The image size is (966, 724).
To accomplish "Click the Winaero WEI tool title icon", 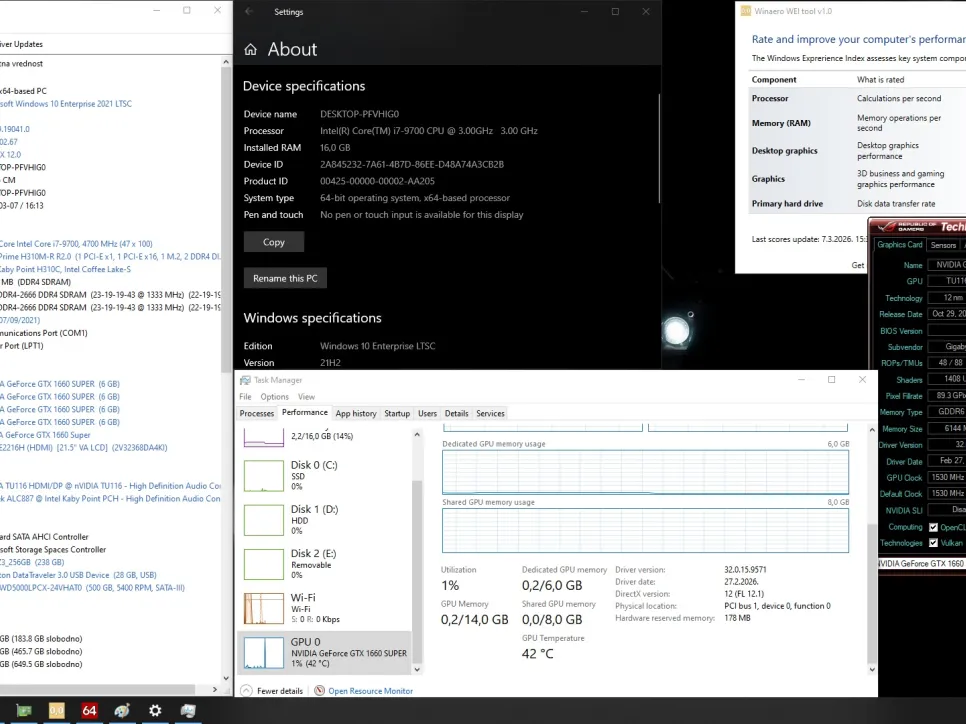I will 745,11.
